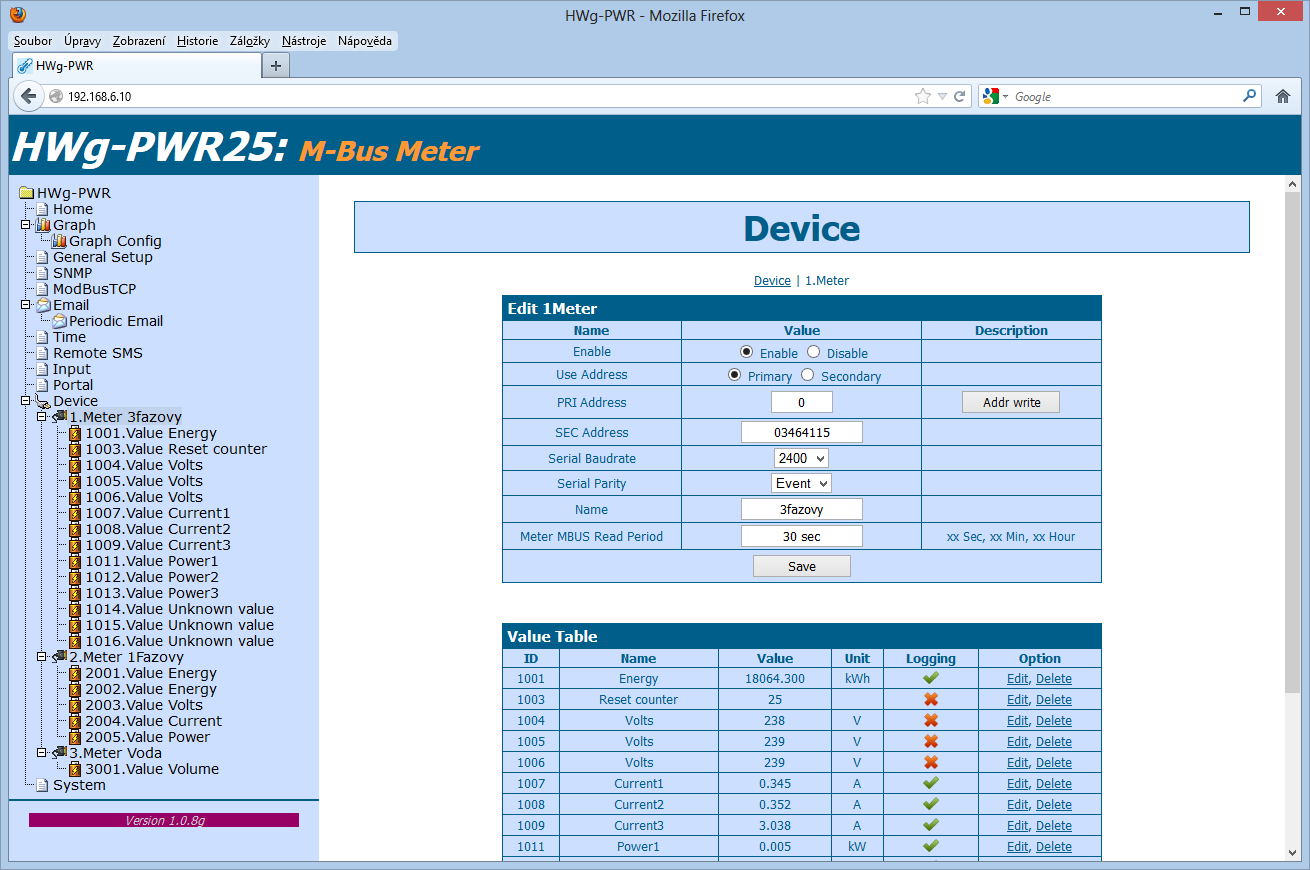Choose Secondary address radio button
Viewport: 1310px width, 870px height.
(808, 375)
